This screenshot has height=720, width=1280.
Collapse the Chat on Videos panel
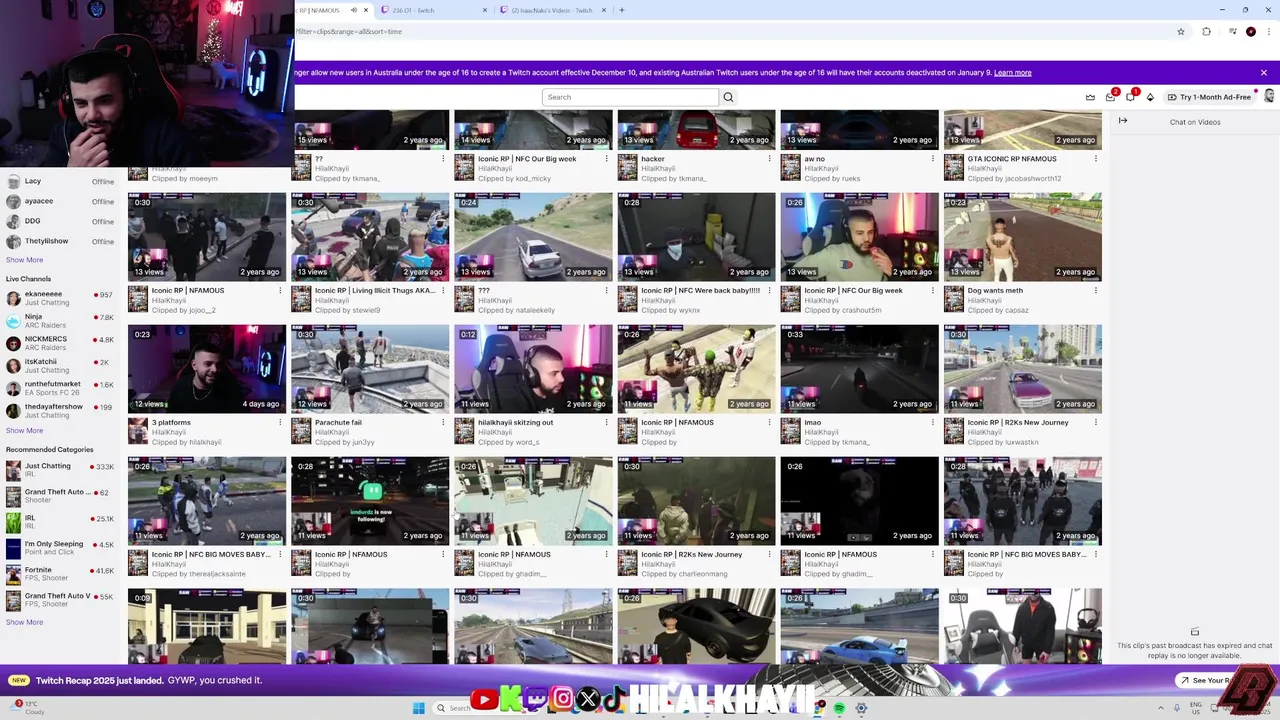pyautogui.click(x=1123, y=121)
